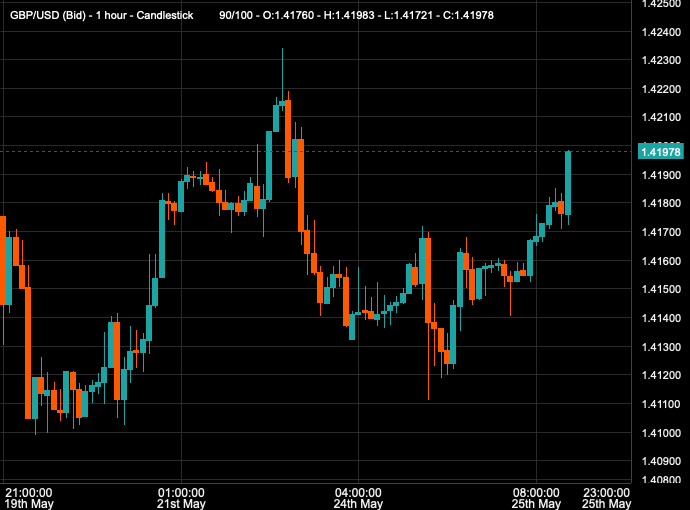Click the 1.41000 price axis label

tap(661, 433)
